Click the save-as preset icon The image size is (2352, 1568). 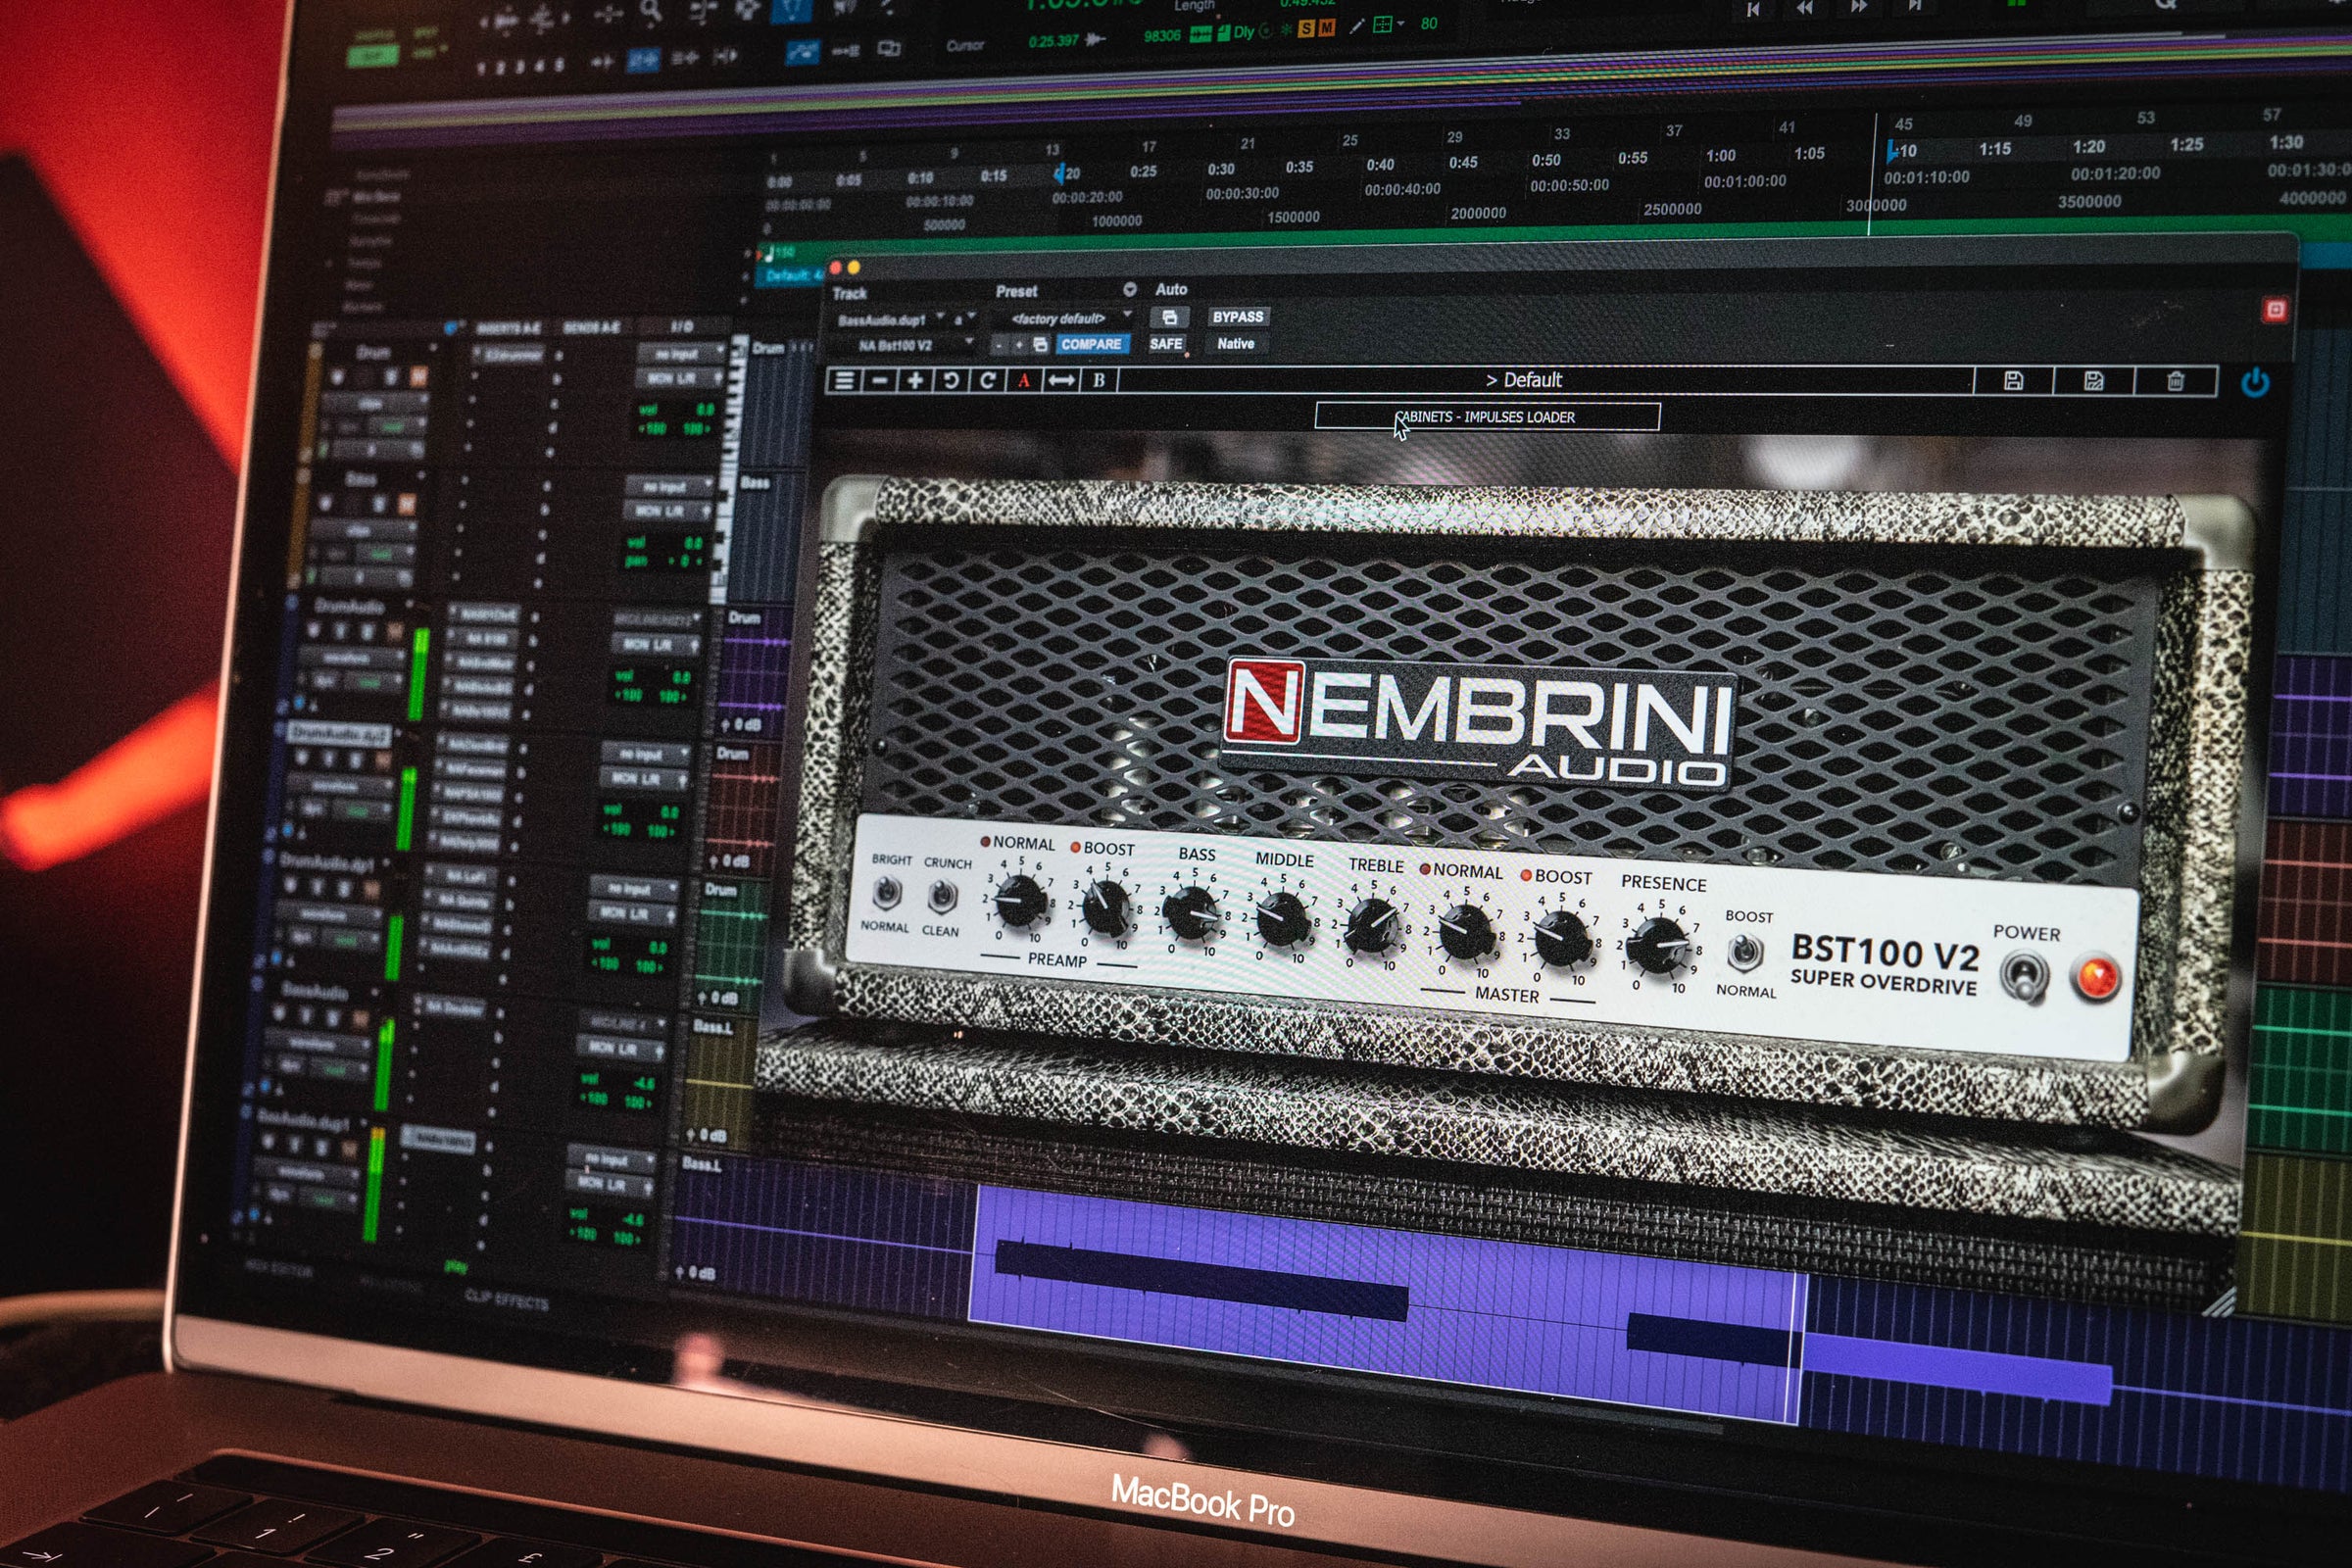point(2093,380)
